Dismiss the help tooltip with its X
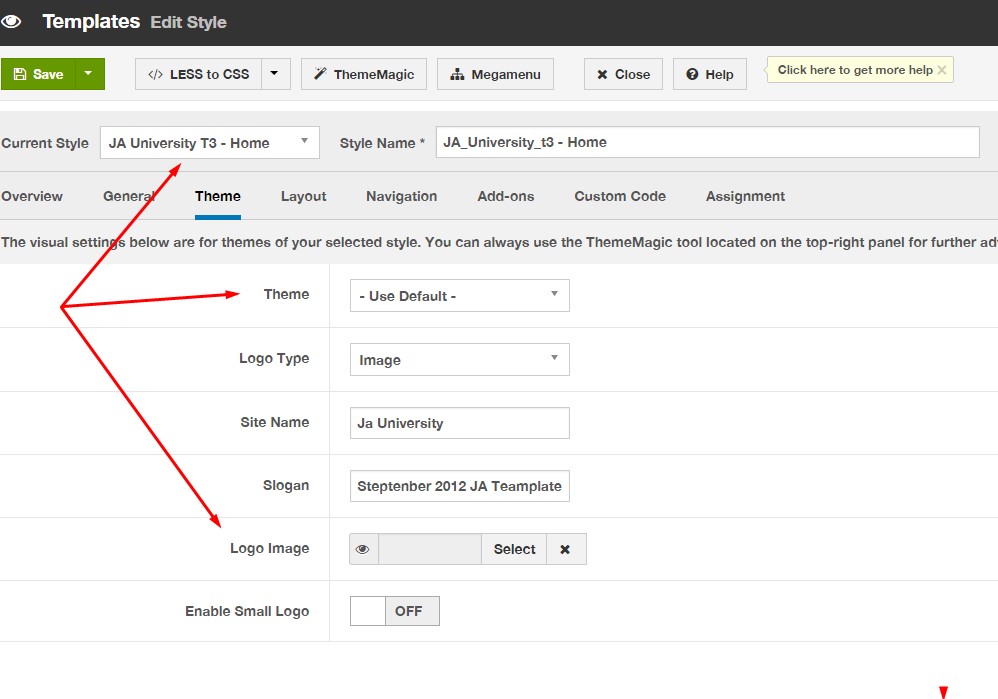The image size is (998, 699). click(x=941, y=70)
